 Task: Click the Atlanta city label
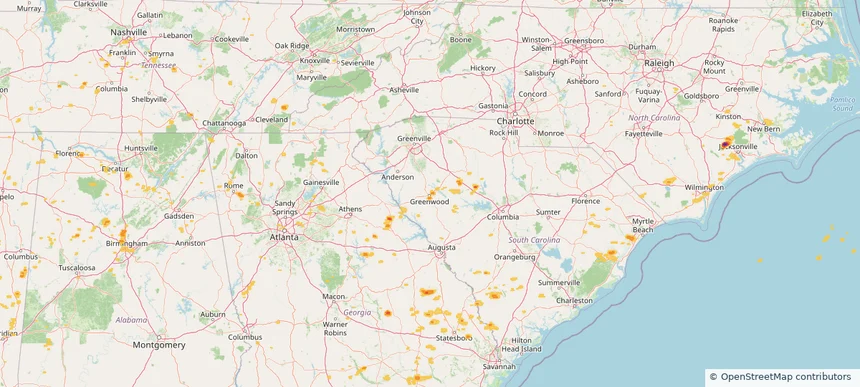(x=284, y=237)
